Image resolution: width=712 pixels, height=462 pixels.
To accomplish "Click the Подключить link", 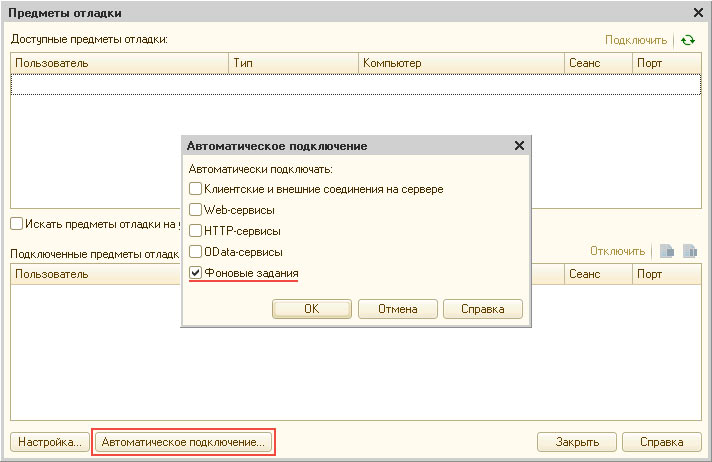I will 636,40.
